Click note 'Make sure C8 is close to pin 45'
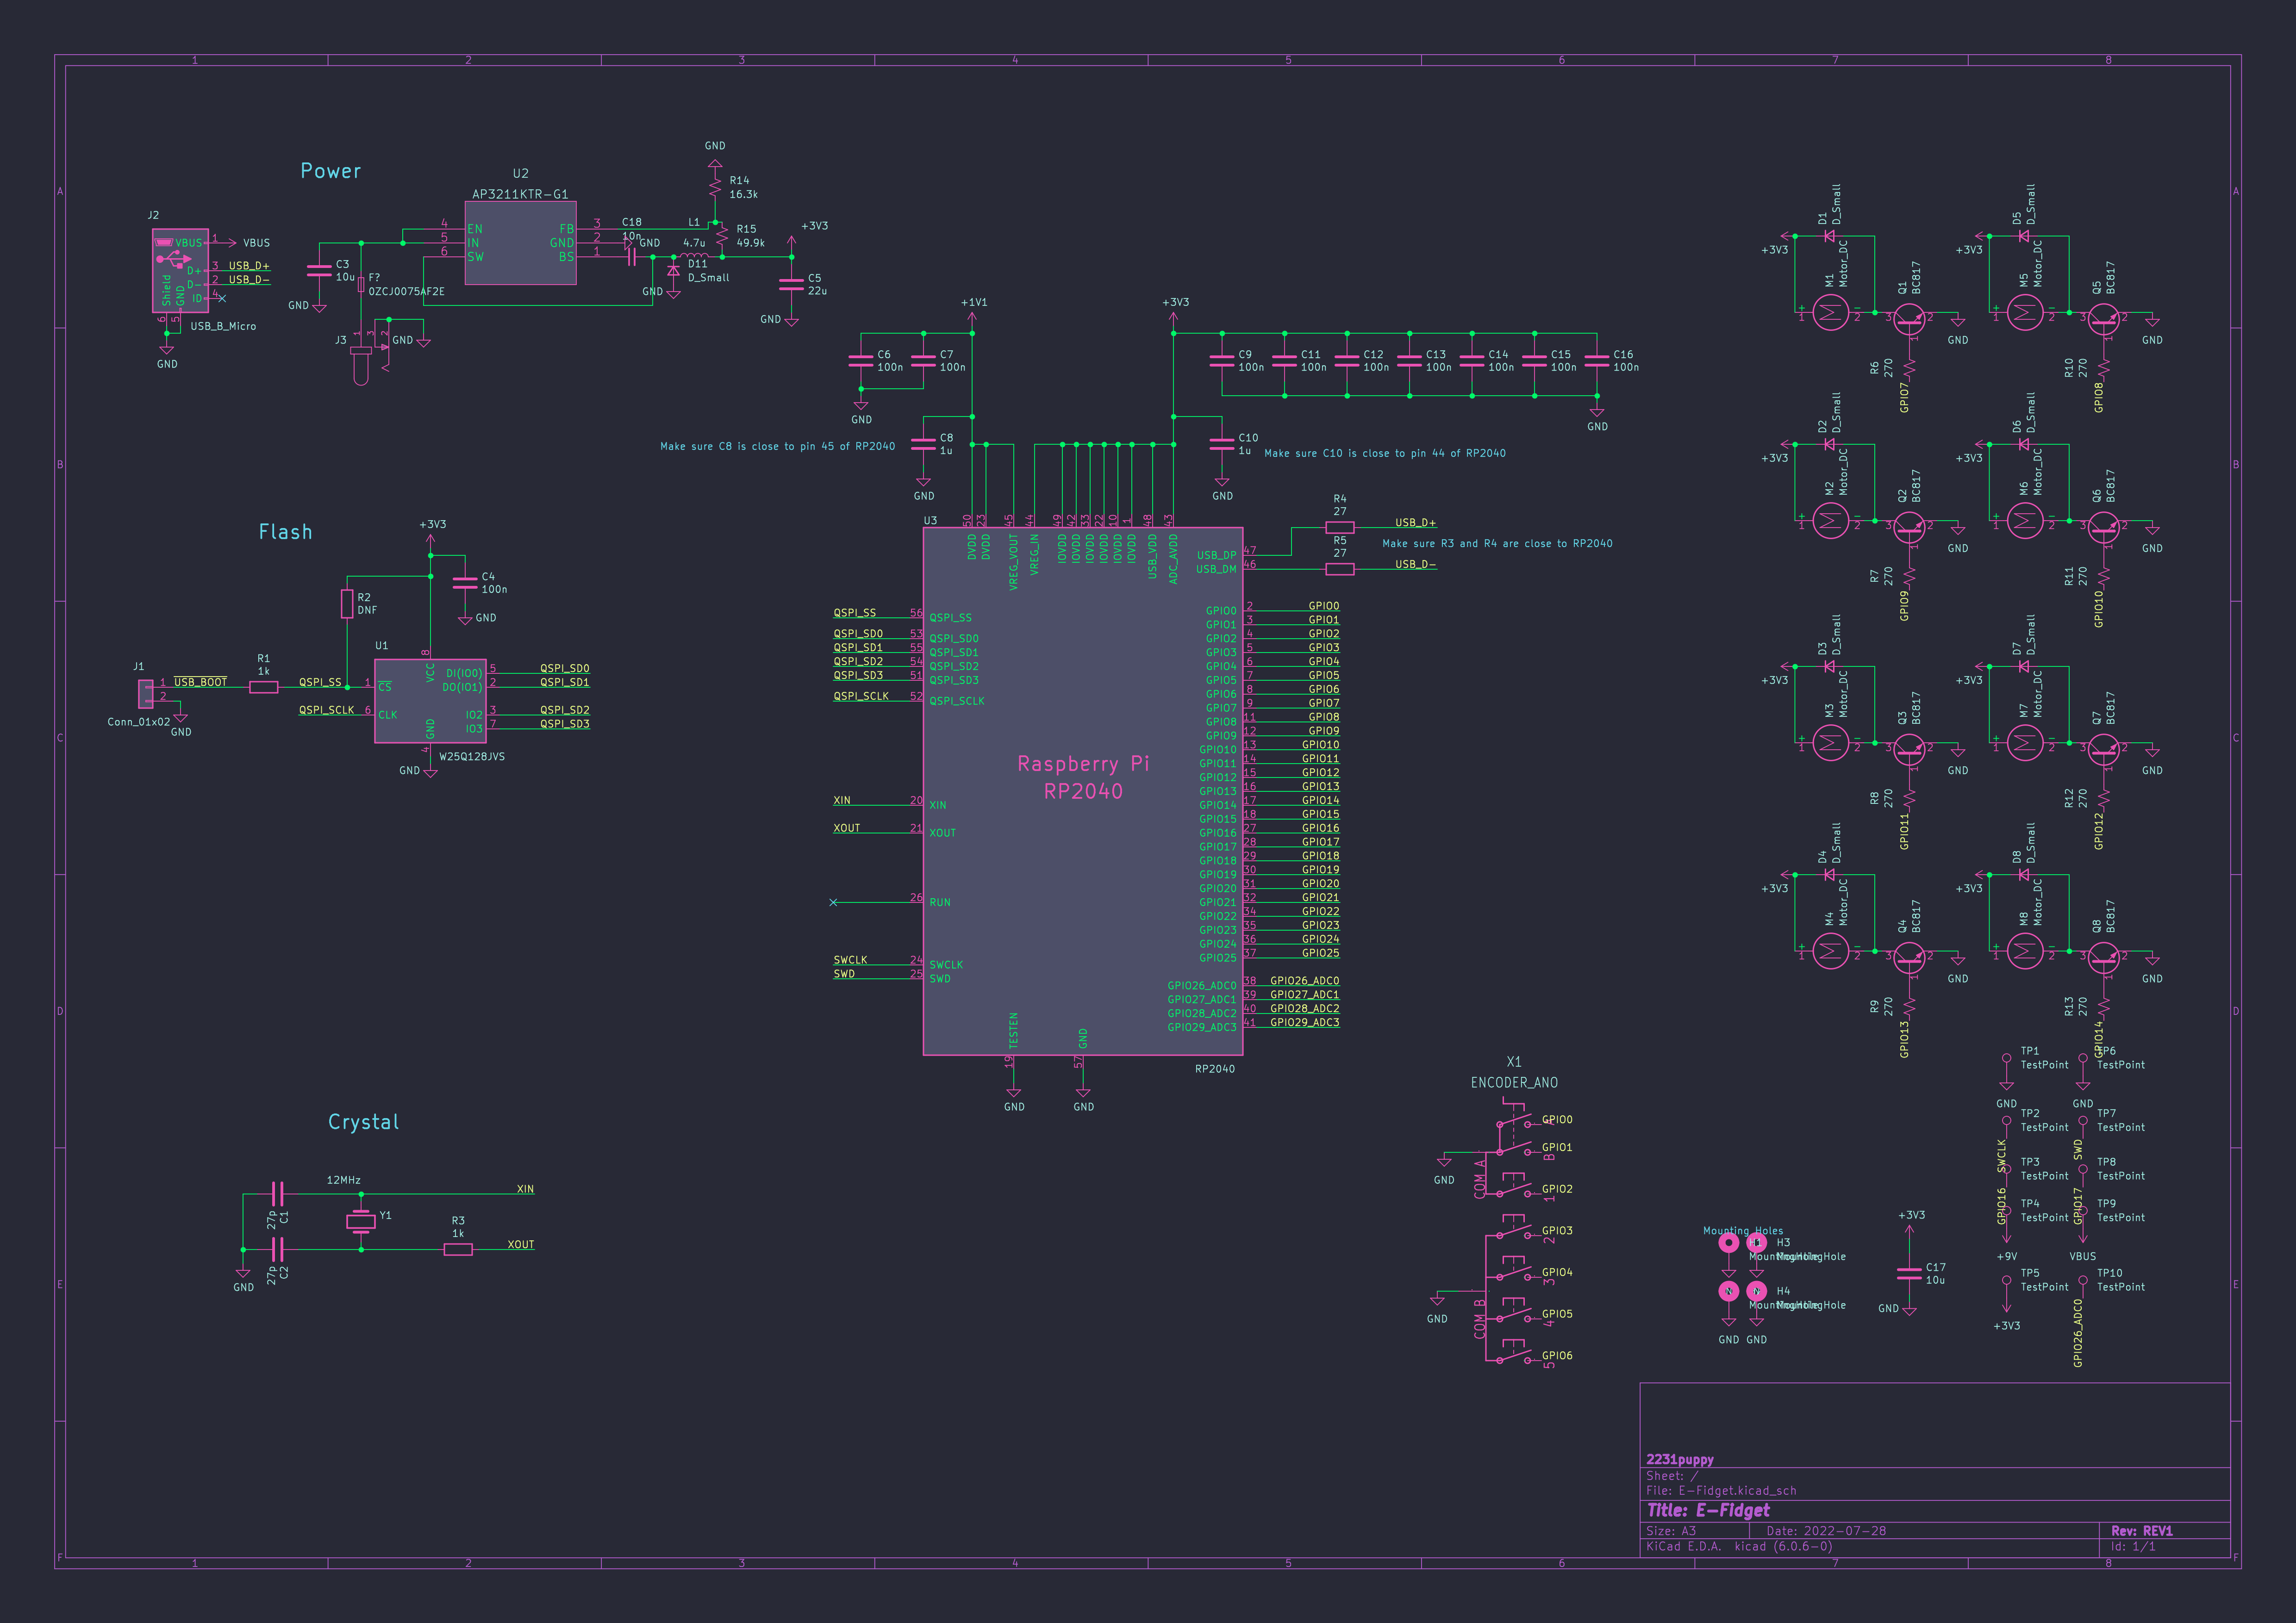Screen dimensions: 2296x1623 (778, 446)
